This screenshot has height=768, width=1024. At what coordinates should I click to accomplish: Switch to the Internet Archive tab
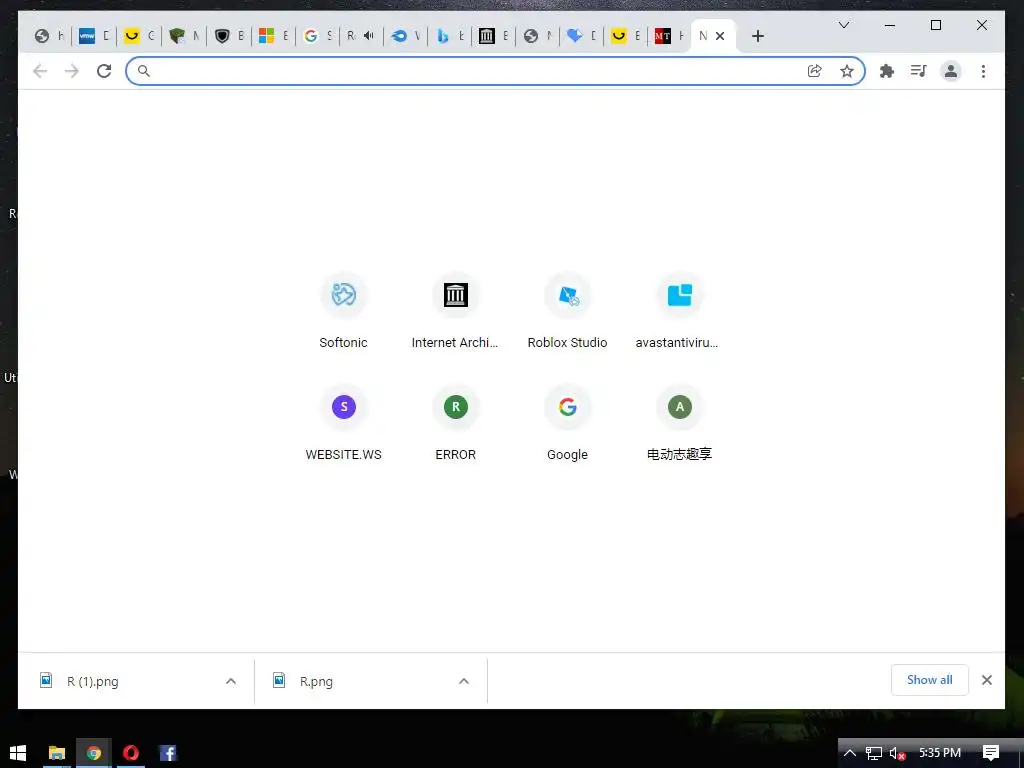pos(494,36)
